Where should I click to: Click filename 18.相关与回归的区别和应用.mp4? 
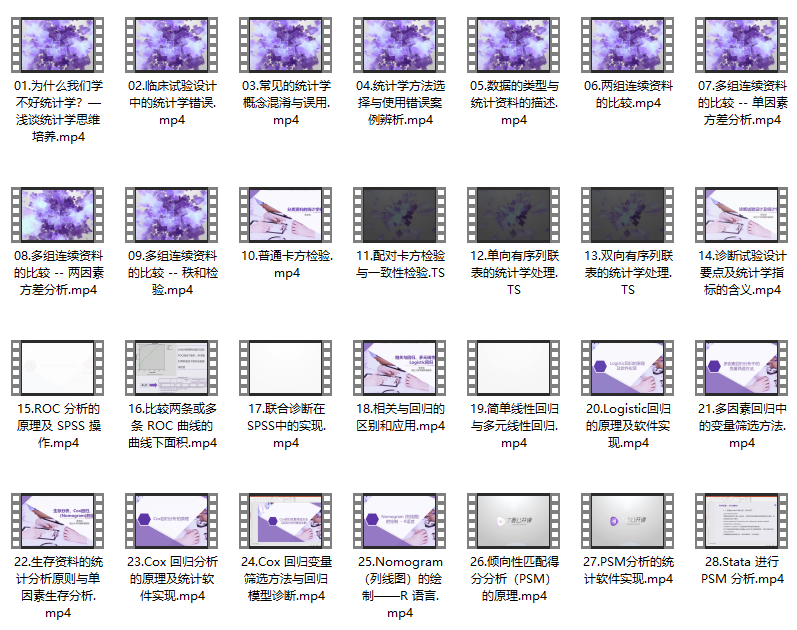[x=400, y=417]
